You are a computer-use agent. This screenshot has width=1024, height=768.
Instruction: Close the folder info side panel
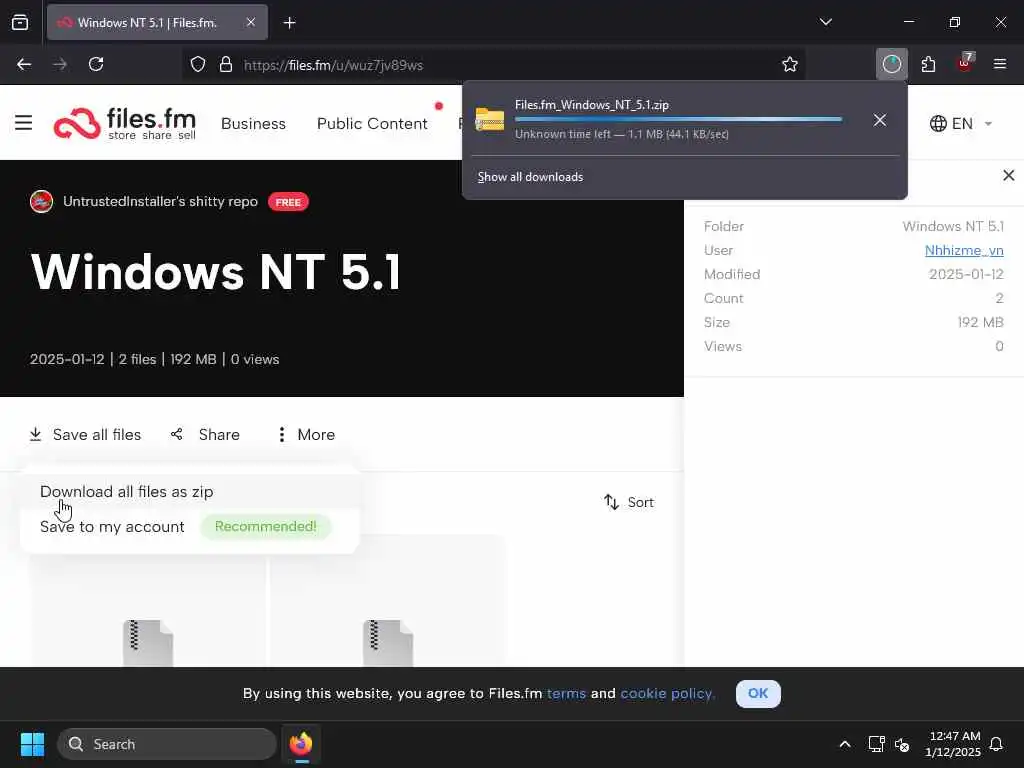click(1008, 175)
